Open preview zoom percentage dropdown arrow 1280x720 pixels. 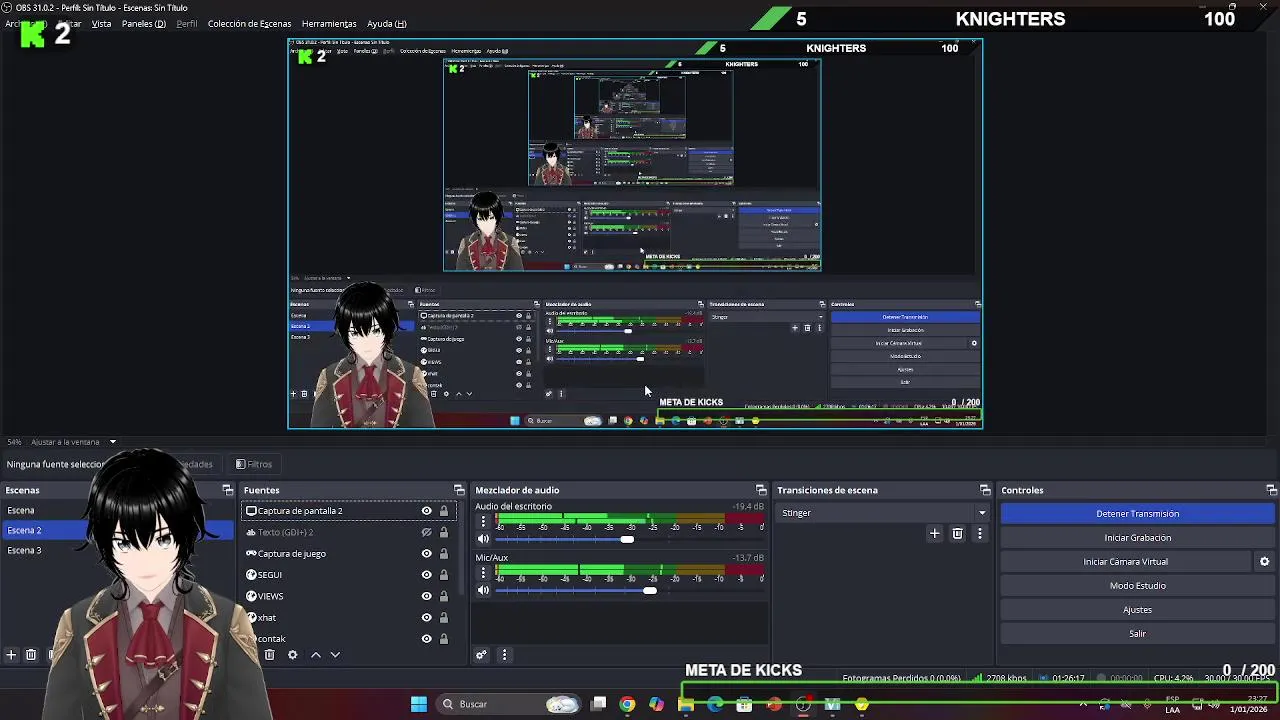tap(113, 442)
